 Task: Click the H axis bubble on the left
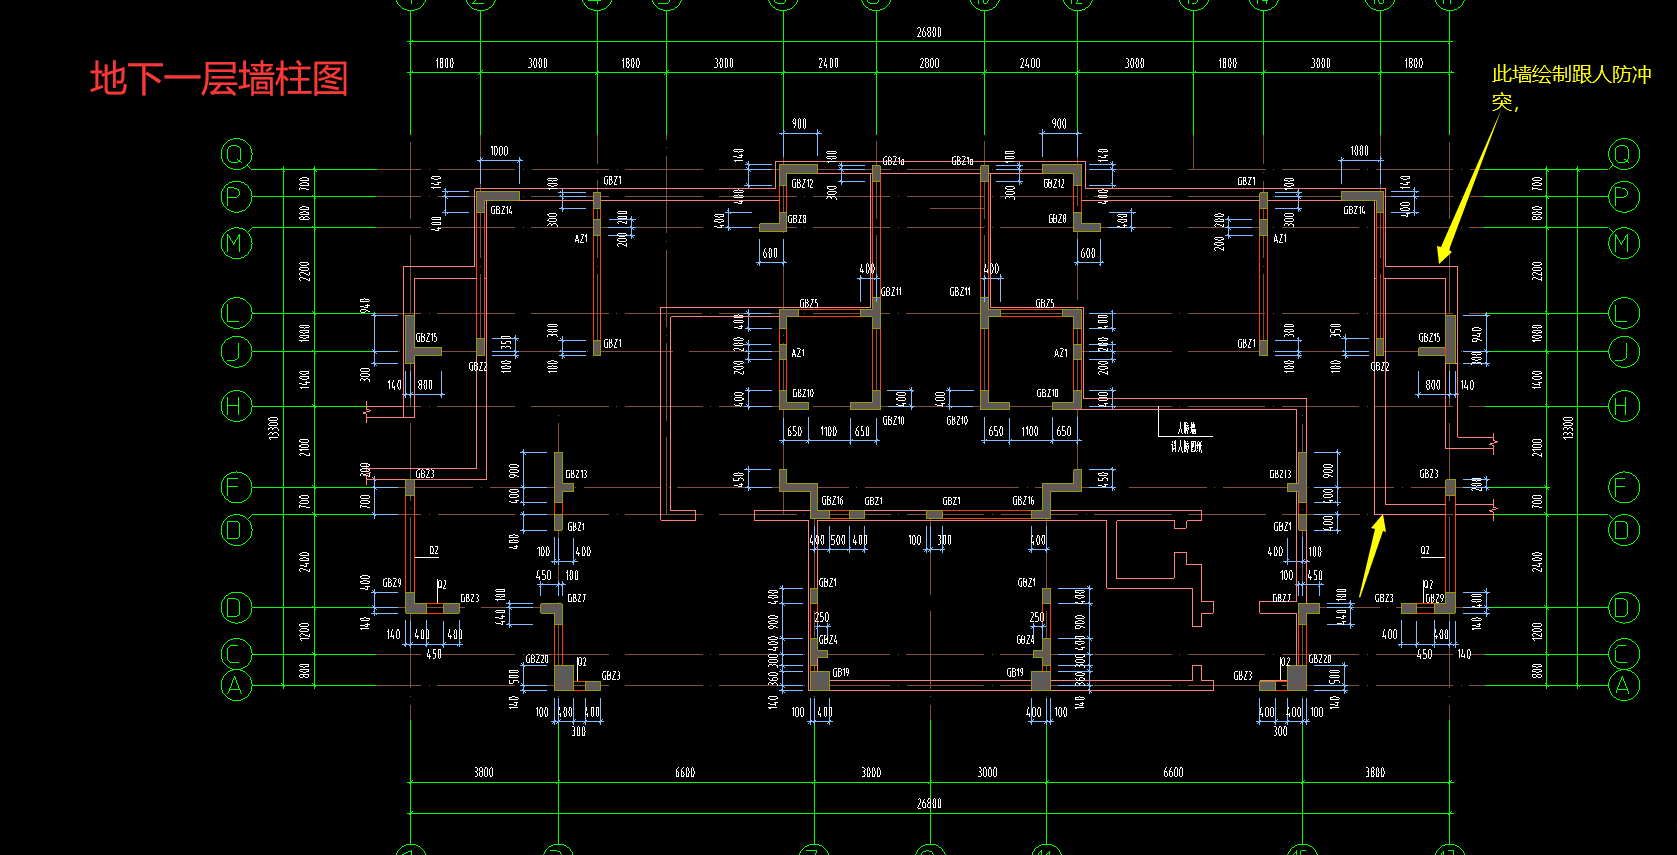click(x=236, y=406)
